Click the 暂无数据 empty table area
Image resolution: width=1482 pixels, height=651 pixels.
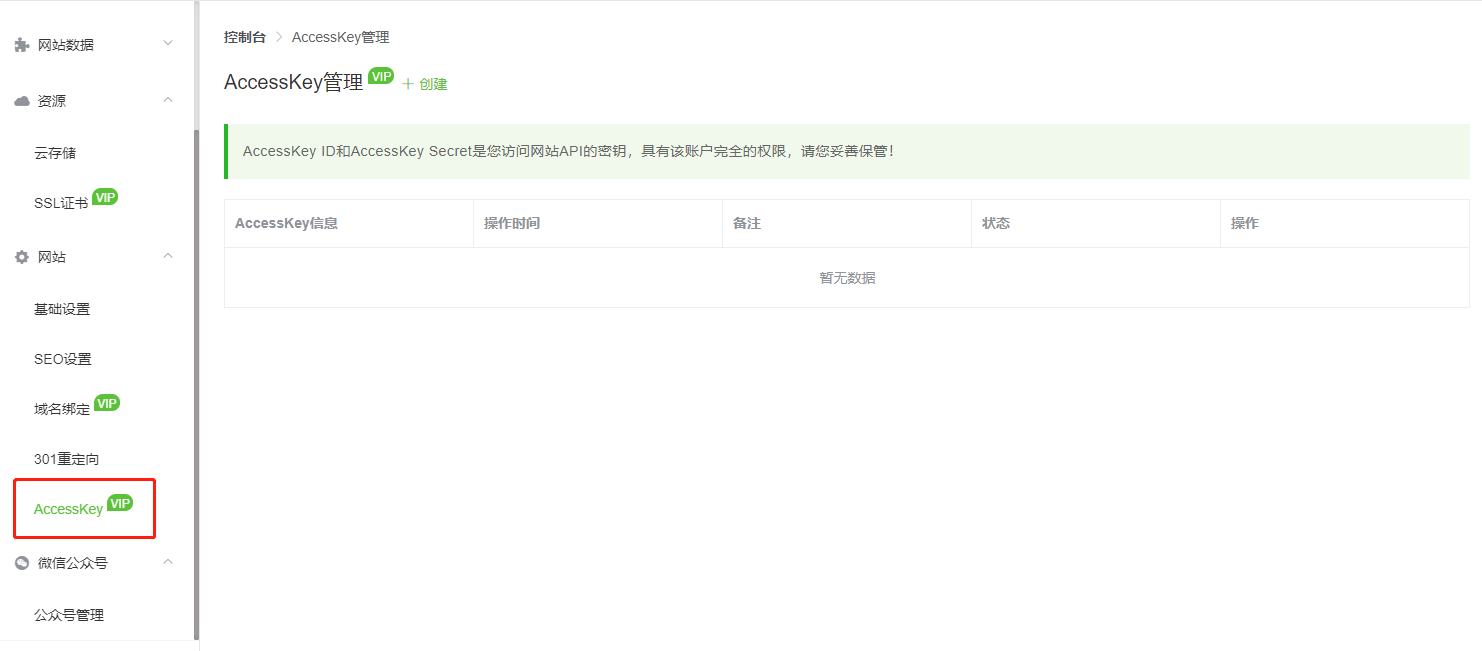pyautogui.click(x=847, y=277)
